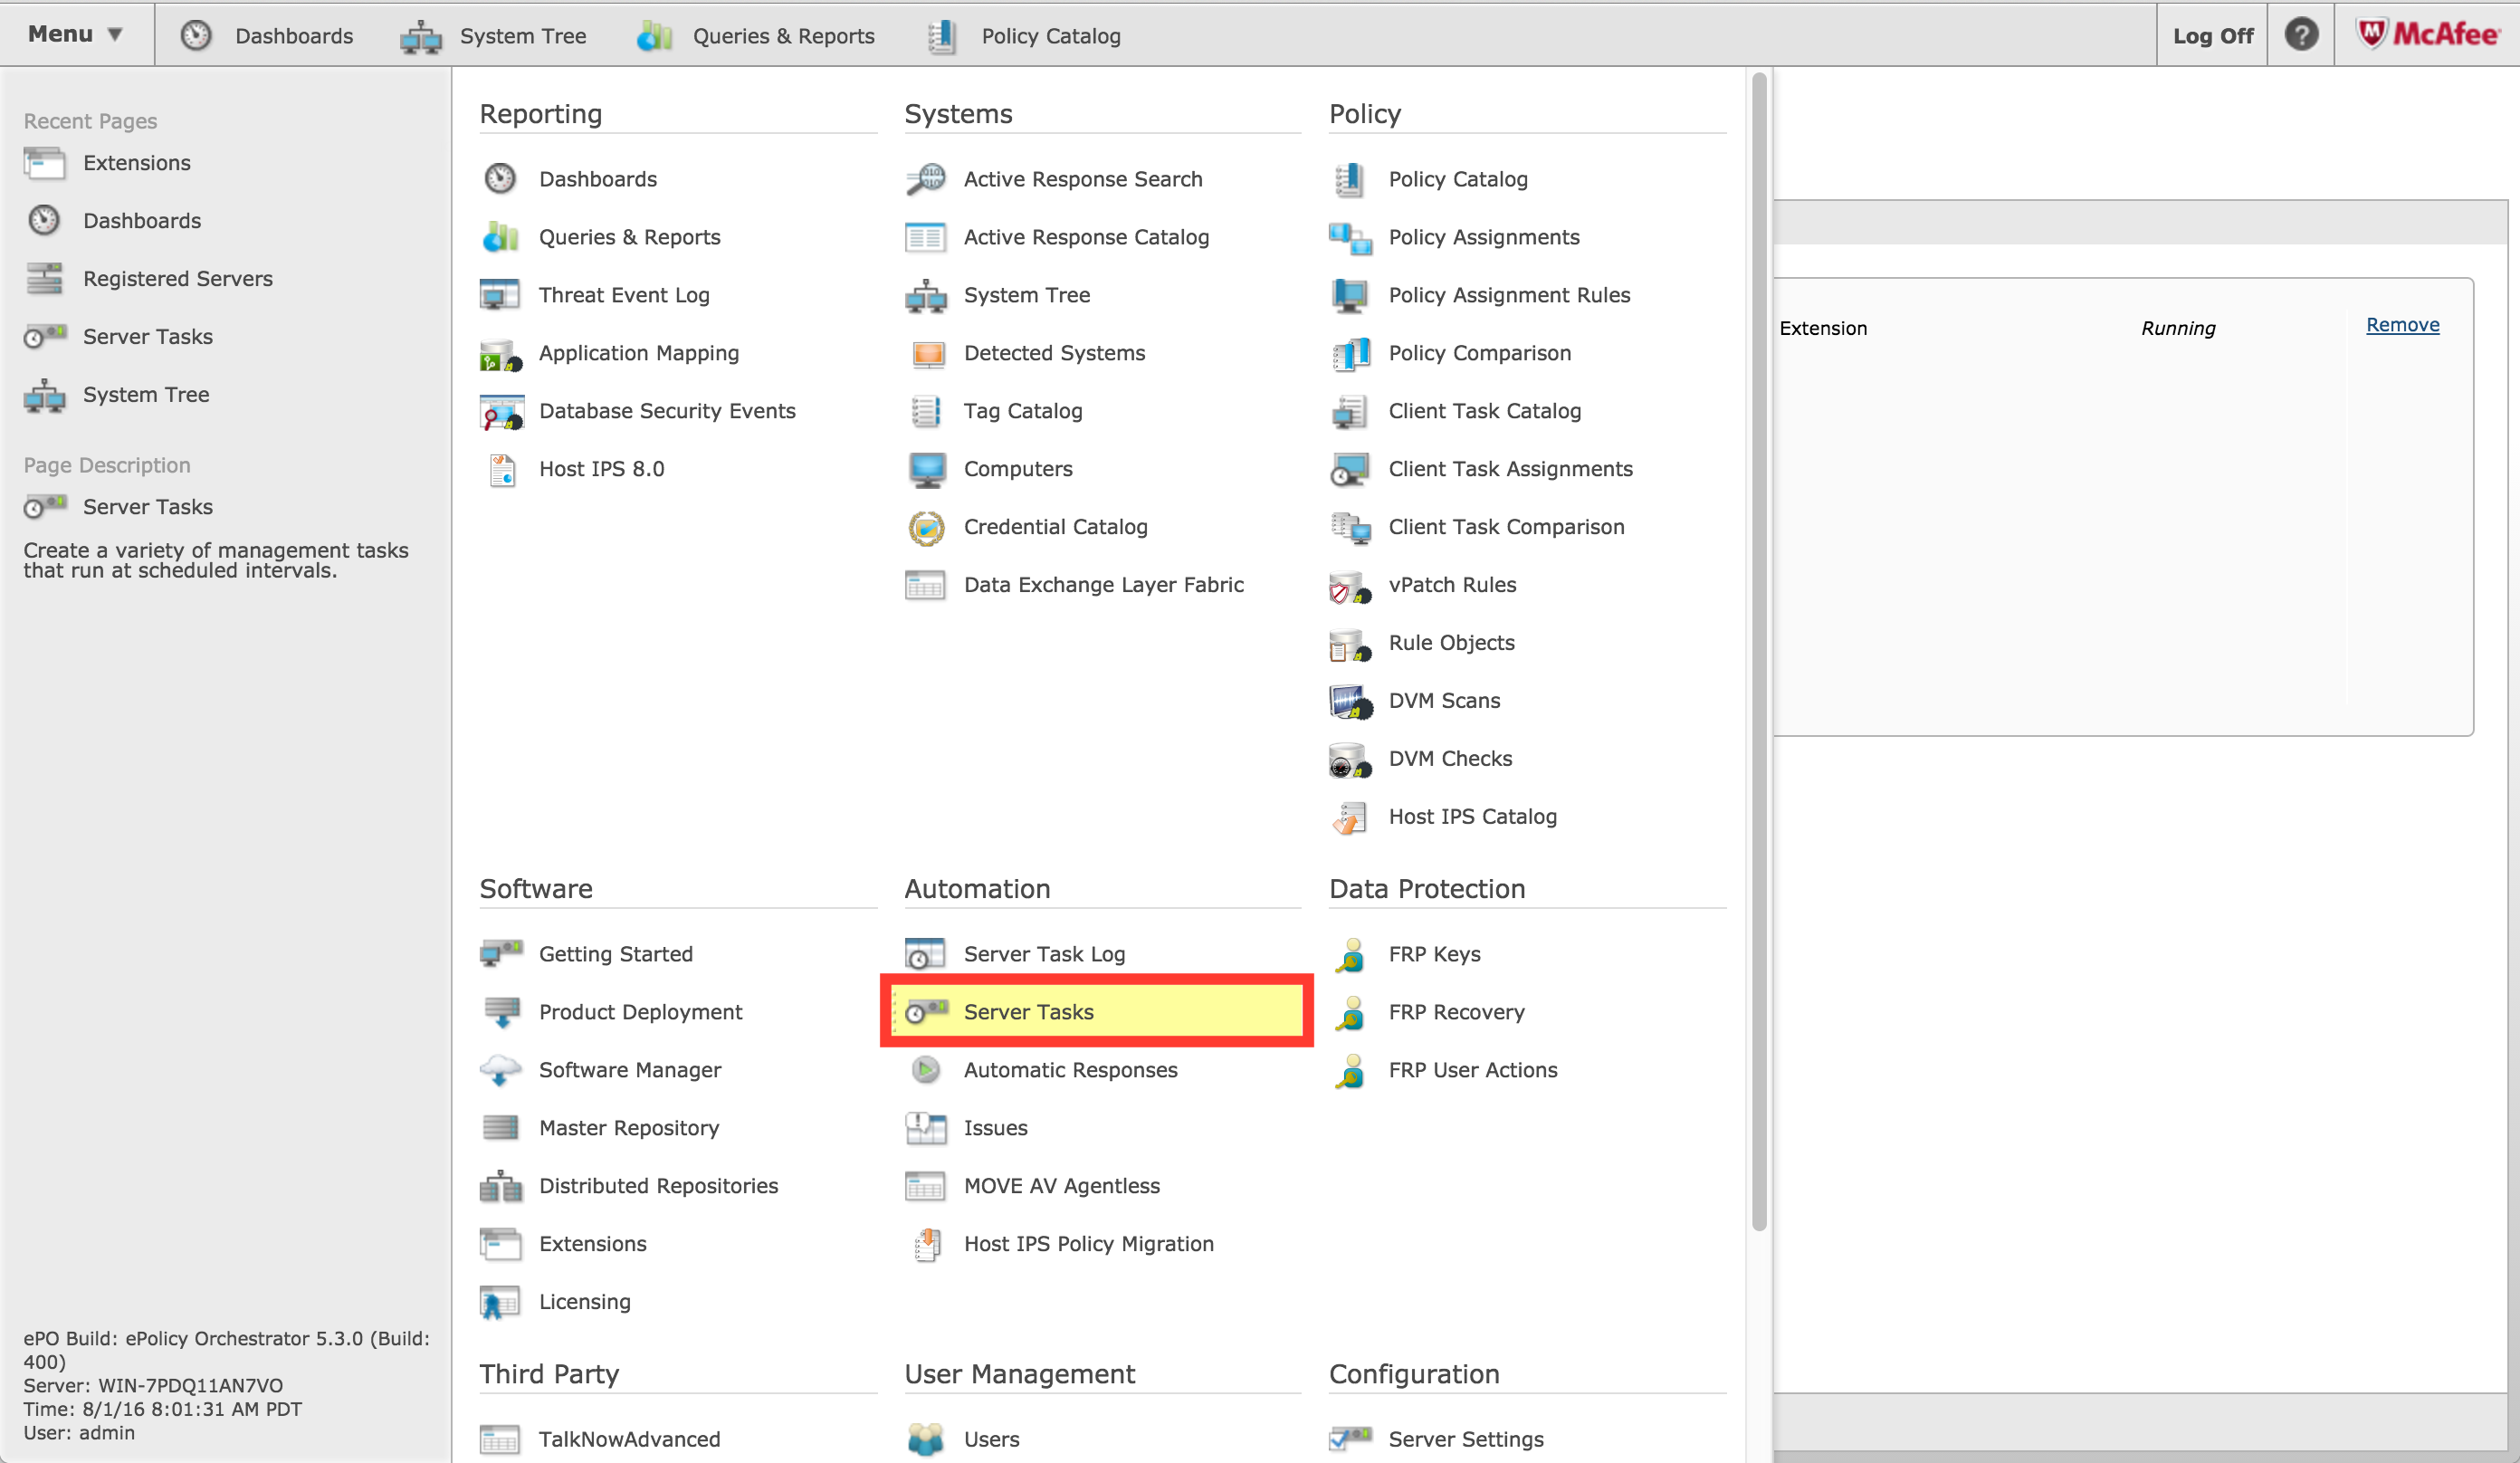Open DVM Scans
The width and height of the screenshot is (2520, 1463).
click(x=1444, y=700)
